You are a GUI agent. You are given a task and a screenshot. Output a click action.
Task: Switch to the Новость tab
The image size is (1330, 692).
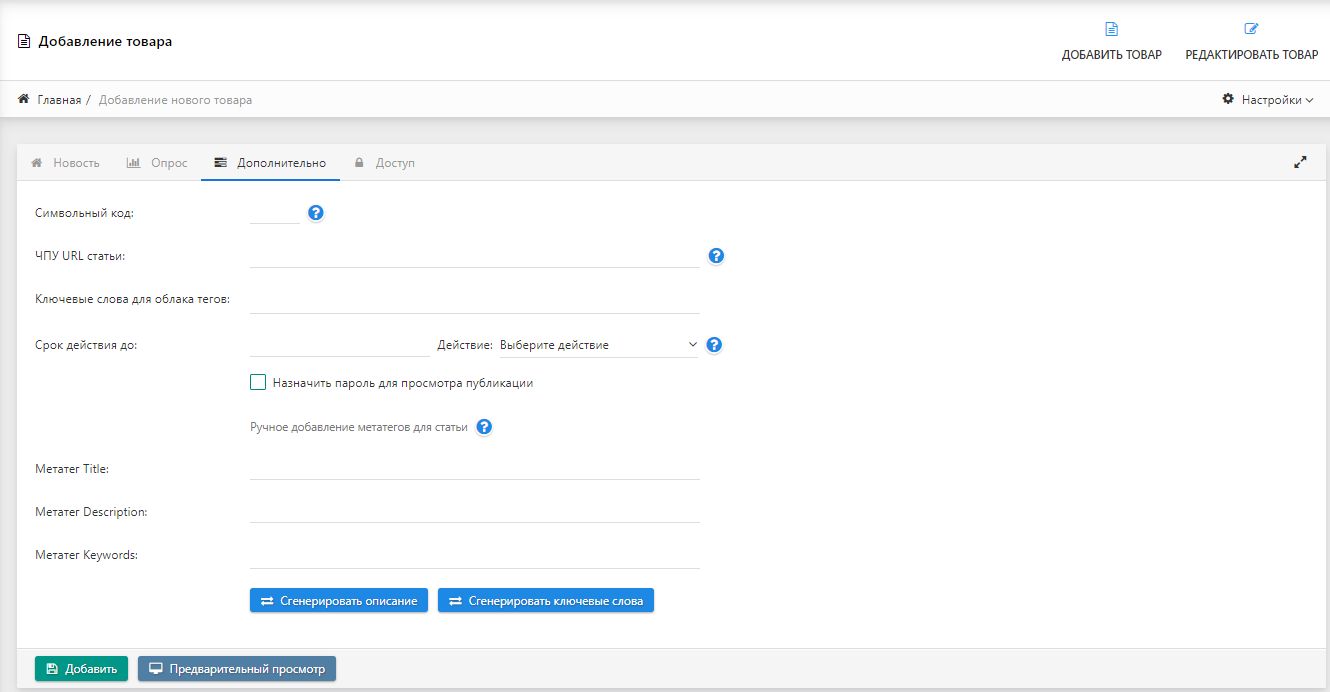(x=66, y=163)
